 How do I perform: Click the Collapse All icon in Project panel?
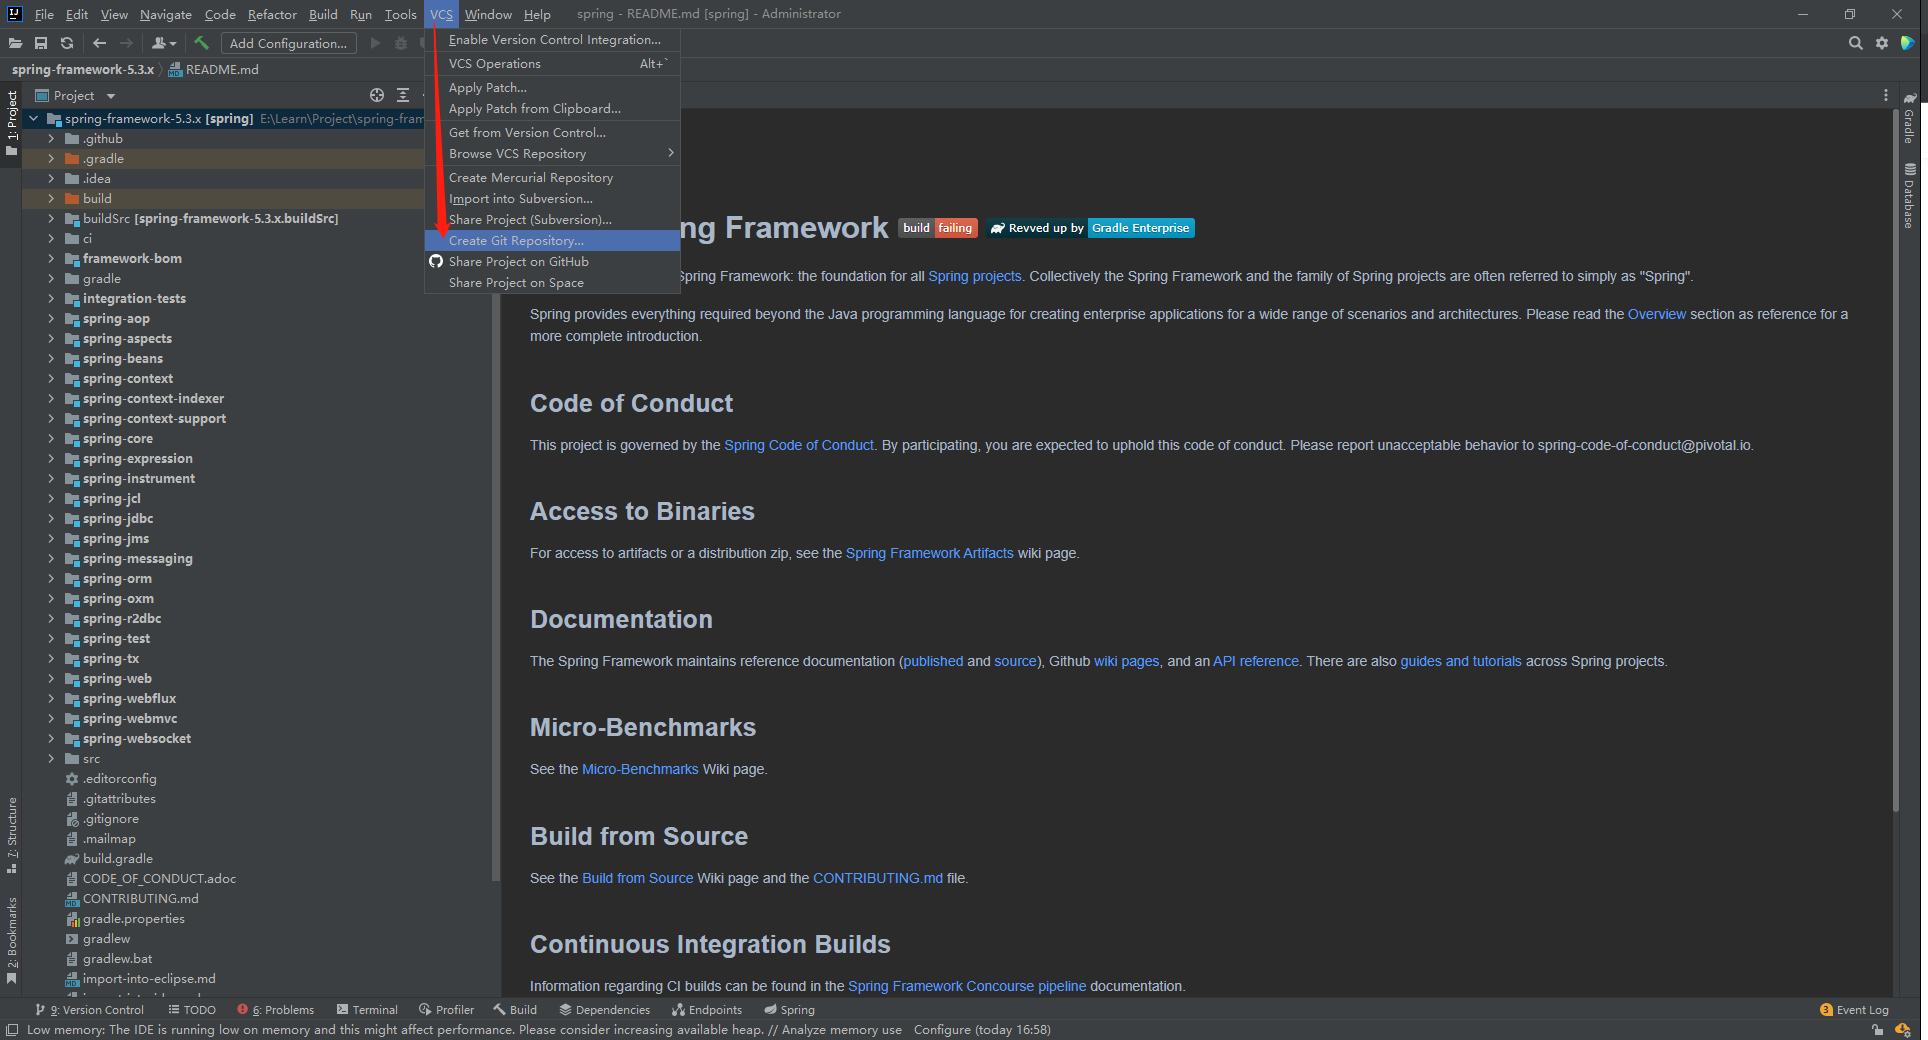pos(403,95)
